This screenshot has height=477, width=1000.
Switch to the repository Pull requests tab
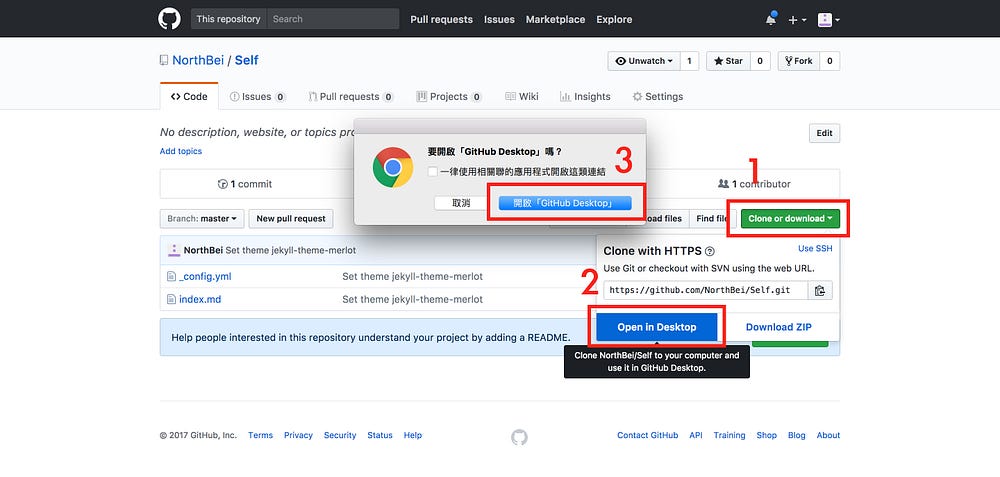pyautogui.click(x=351, y=96)
